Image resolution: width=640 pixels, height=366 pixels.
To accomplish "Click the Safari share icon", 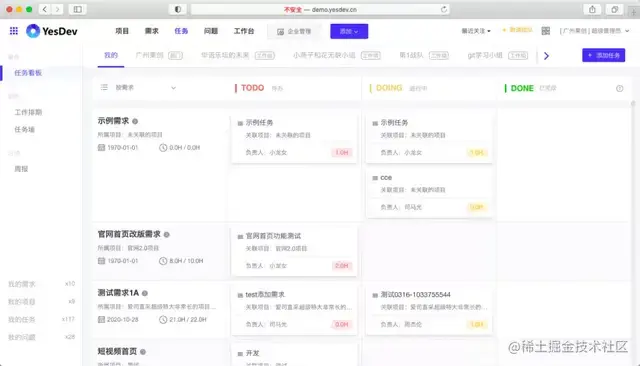I will (x=592, y=9).
